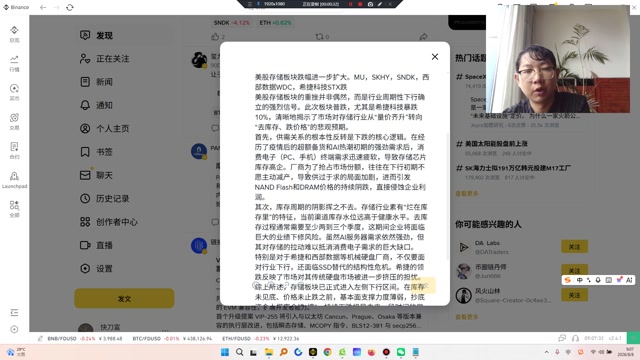This screenshot has height=360, width=640.
Task: Click the Binance logo in the title bar
Action: tap(16, 7)
